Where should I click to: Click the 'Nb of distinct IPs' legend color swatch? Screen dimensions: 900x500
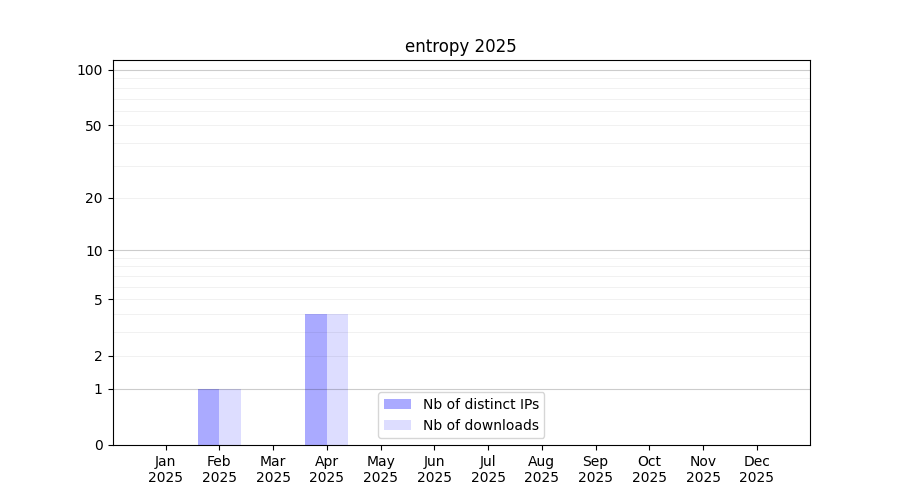tap(397, 404)
